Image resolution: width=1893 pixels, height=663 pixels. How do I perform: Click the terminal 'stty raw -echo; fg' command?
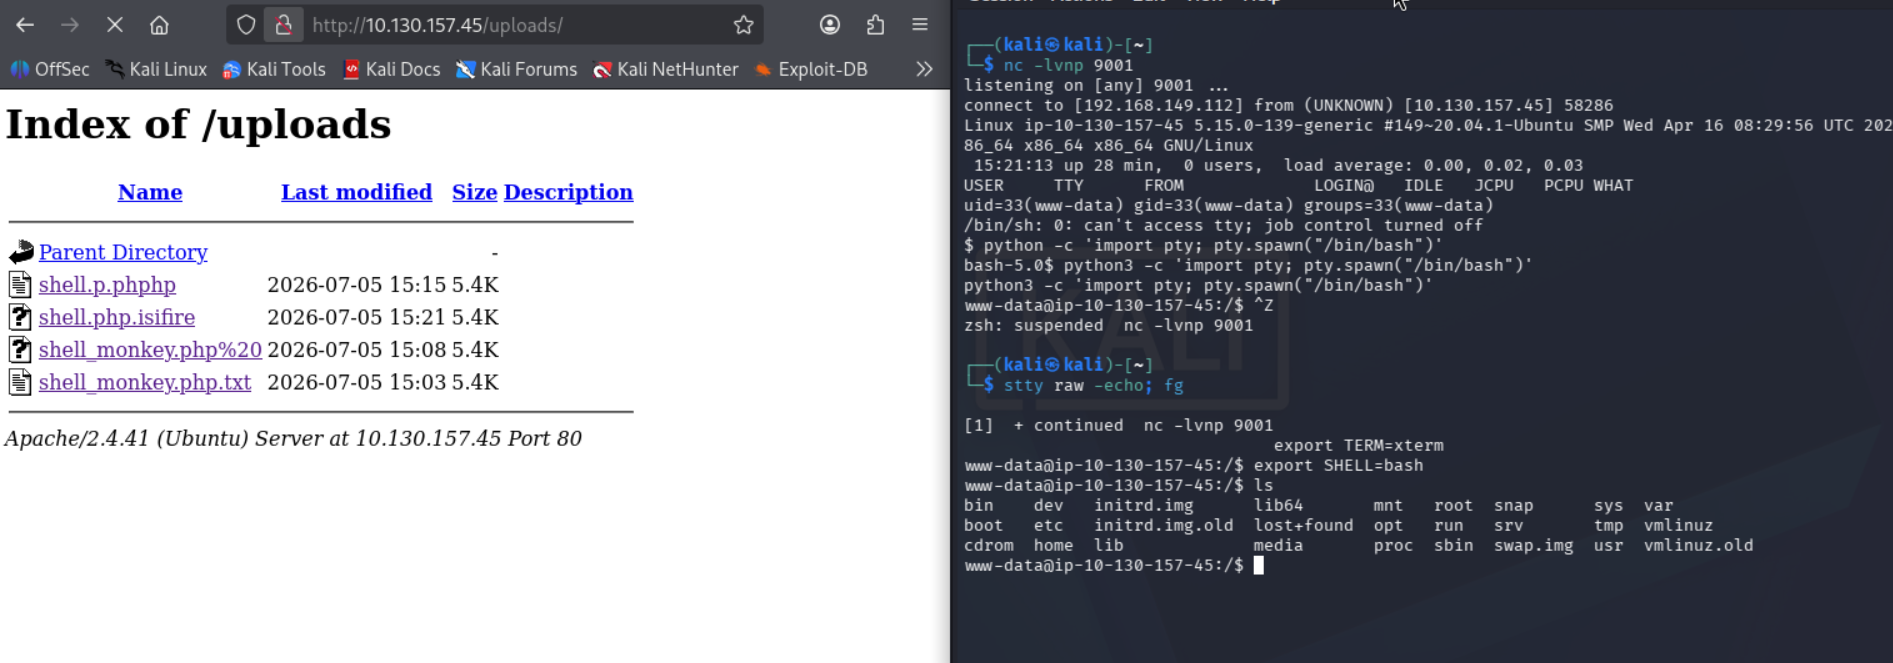1093,385
